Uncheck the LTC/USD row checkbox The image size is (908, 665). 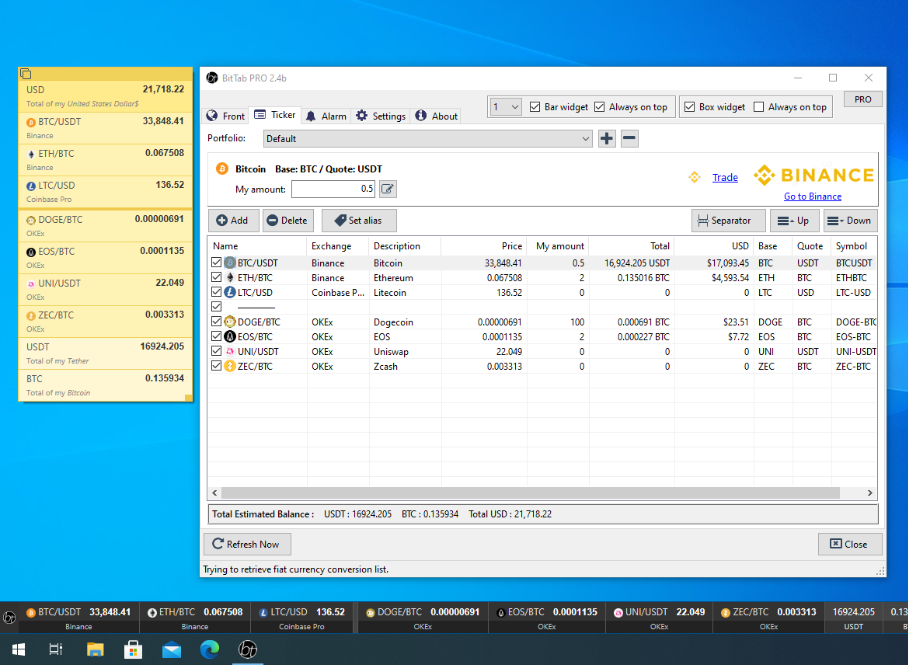coord(217,293)
